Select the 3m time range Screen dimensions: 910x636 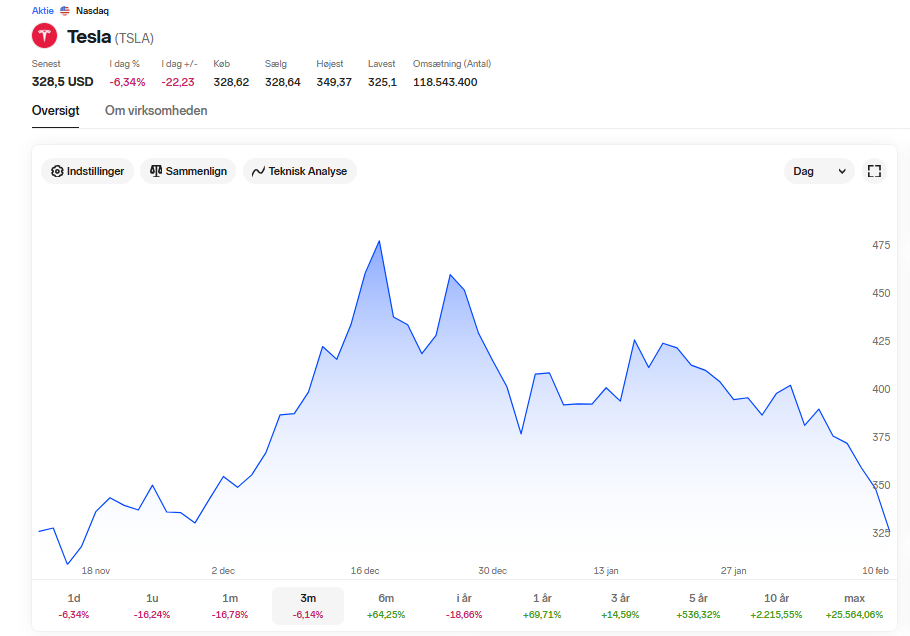pos(308,606)
